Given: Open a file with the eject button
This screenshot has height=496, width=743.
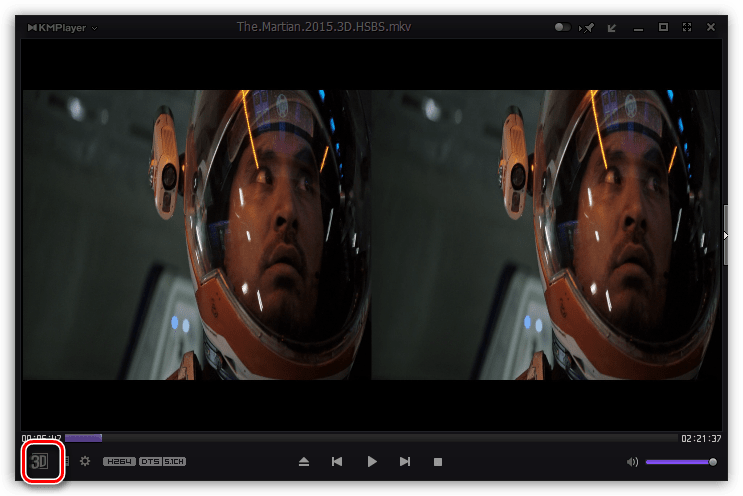Looking at the screenshot, I should pyautogui.click(x=304, y=461).
